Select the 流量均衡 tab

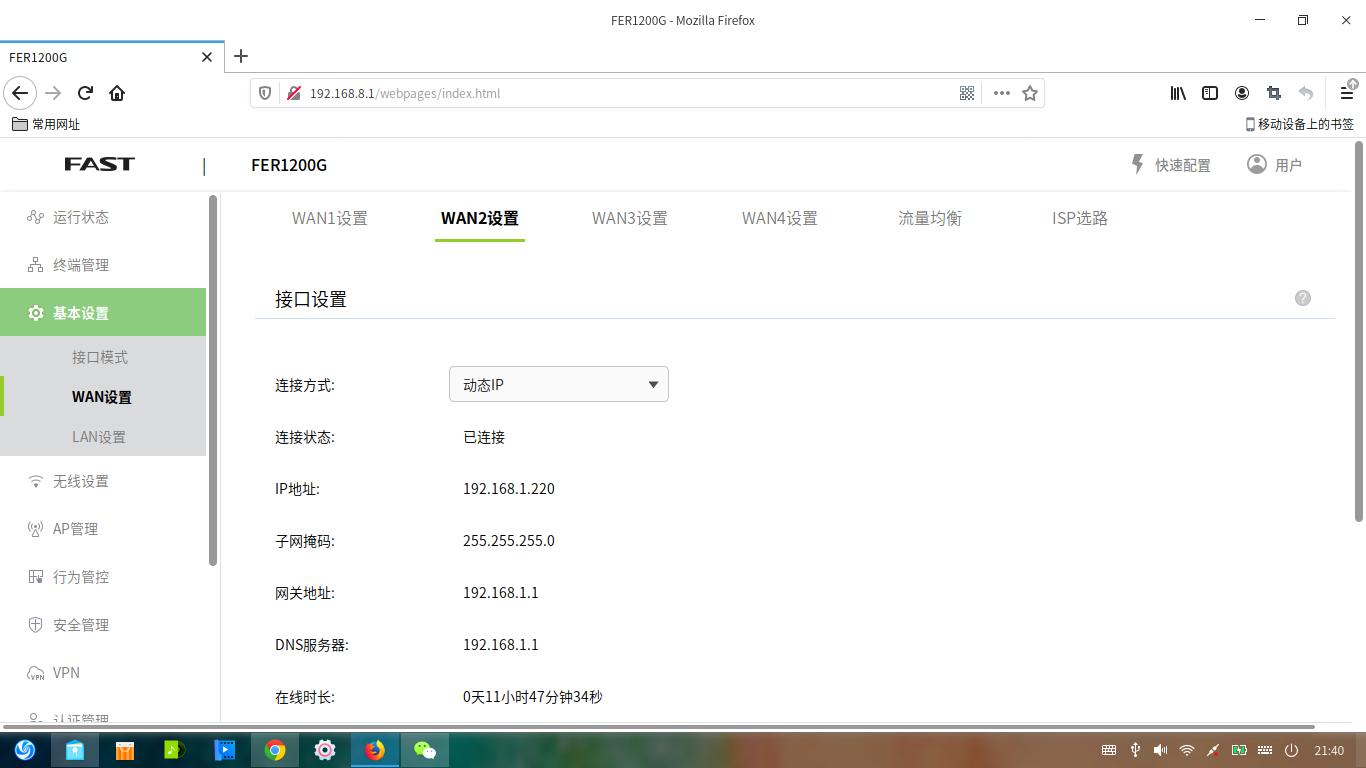929,218
